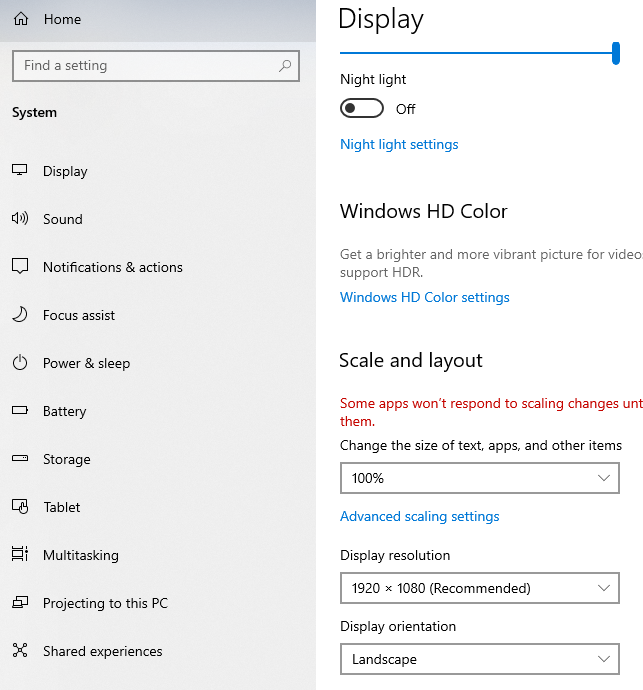Image resolution: width=643 pixels, height=690 pixels.
Task: Open Power & sleep settings
Action: point(86,363)
